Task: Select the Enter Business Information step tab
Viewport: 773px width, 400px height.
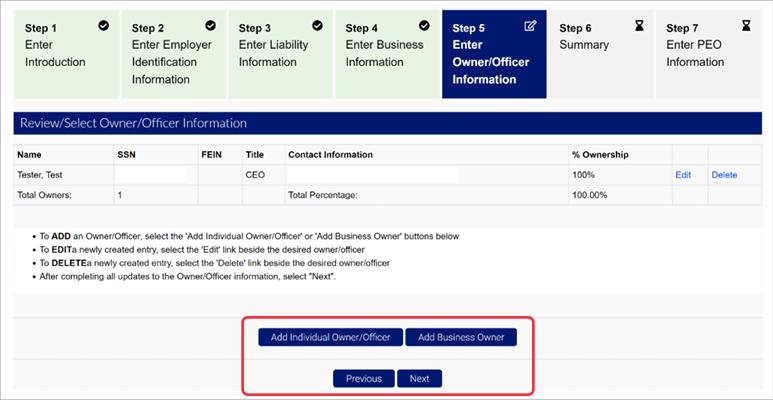Action: [386, 54]
